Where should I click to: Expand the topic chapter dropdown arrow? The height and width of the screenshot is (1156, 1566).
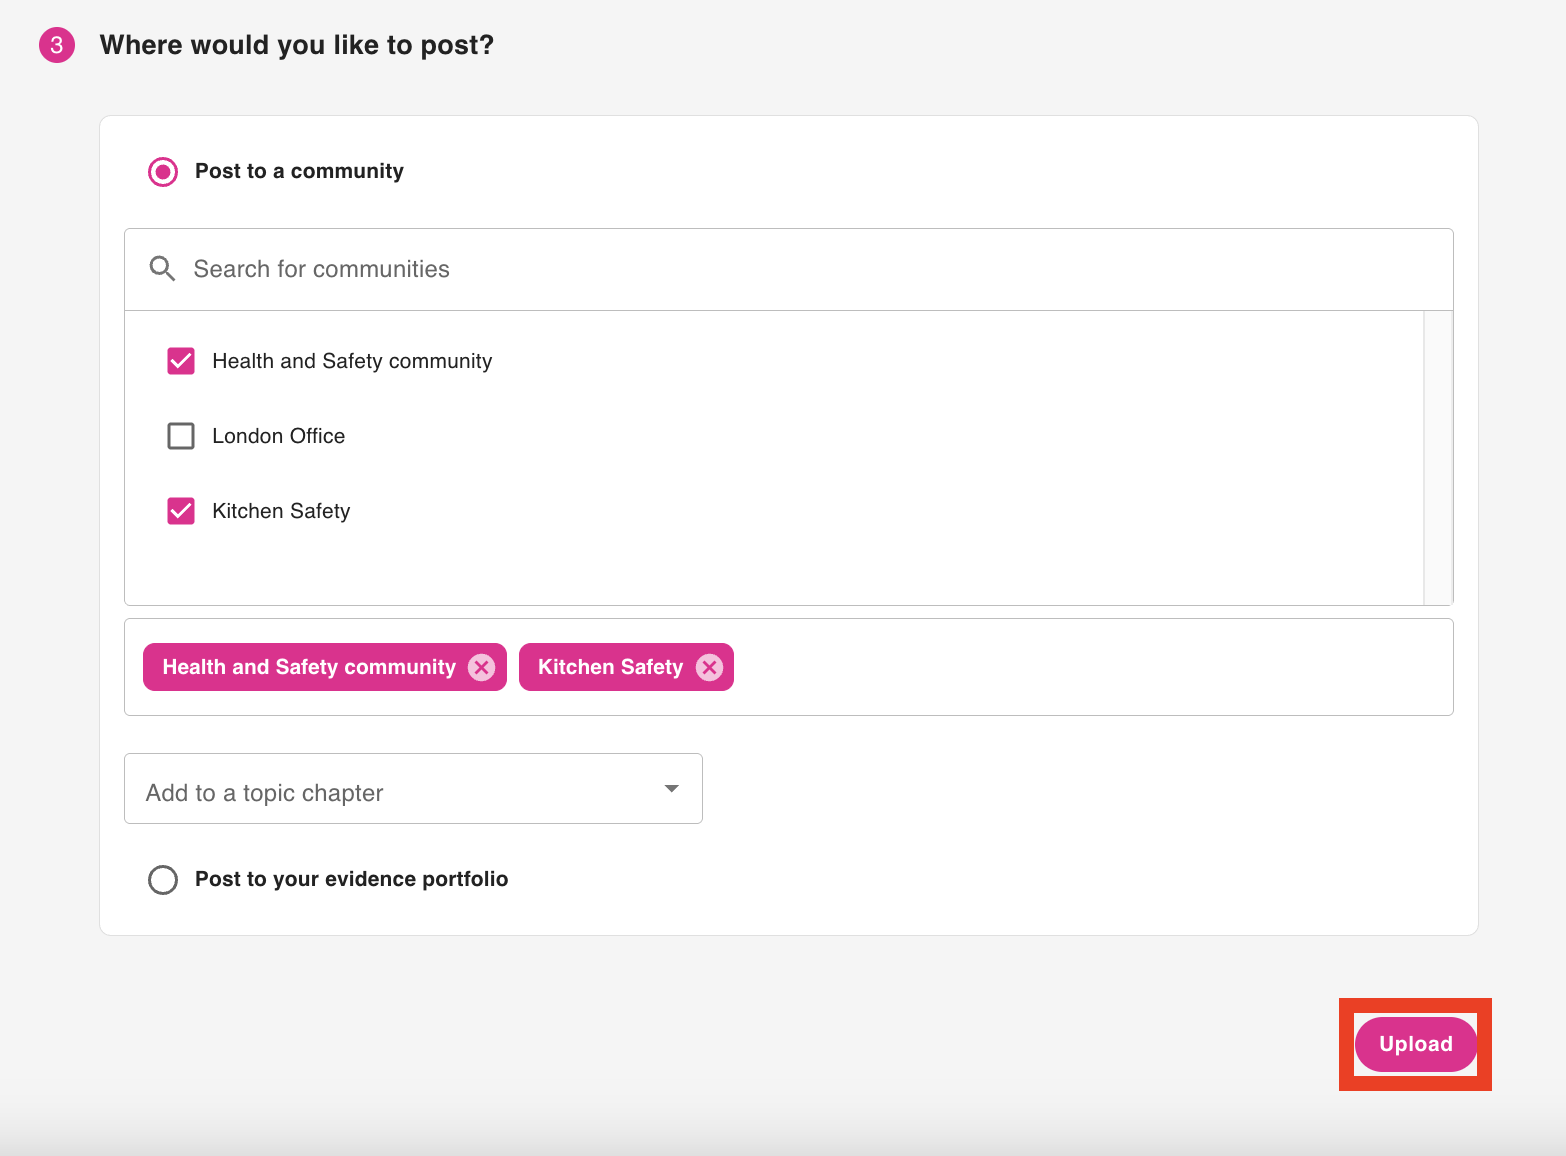coord(672,789)
